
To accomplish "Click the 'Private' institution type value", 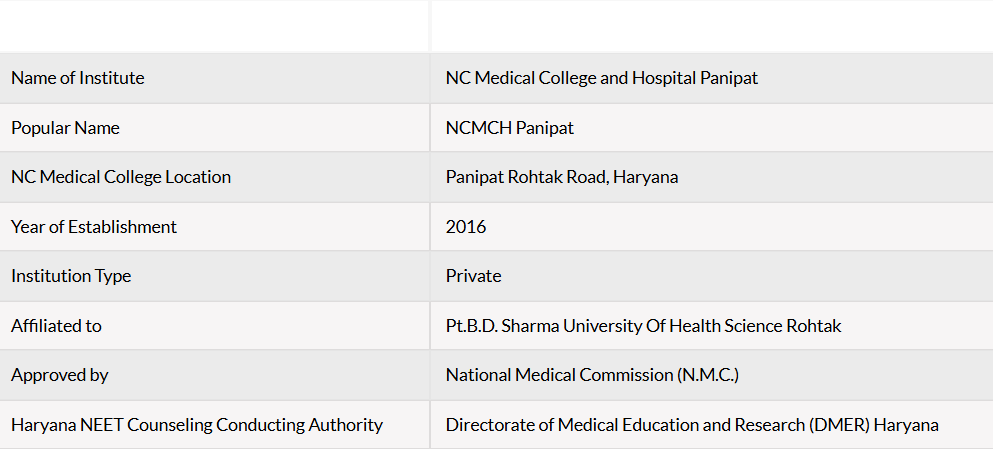I will click(474, 276).
